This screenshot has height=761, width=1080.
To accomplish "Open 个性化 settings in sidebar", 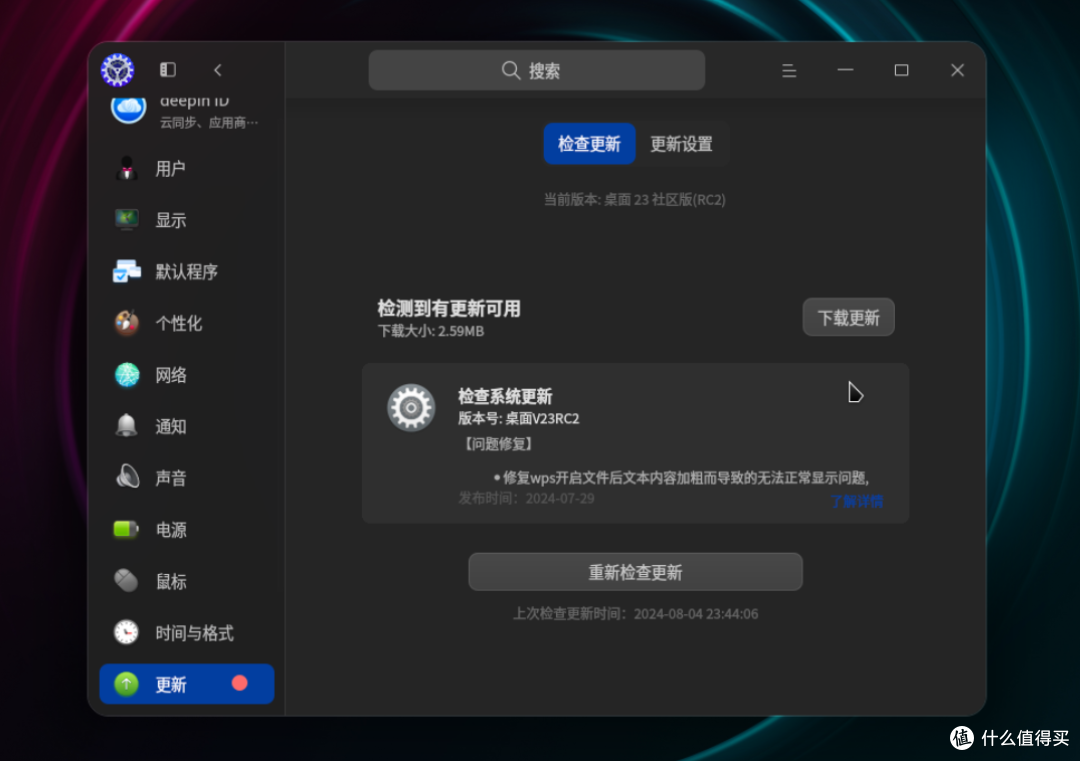I will click(x=187, y=323).
